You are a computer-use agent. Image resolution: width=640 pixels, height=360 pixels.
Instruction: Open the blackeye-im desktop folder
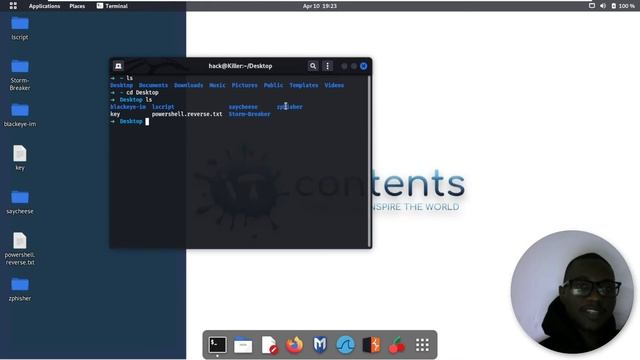click(x=20, y=115)
